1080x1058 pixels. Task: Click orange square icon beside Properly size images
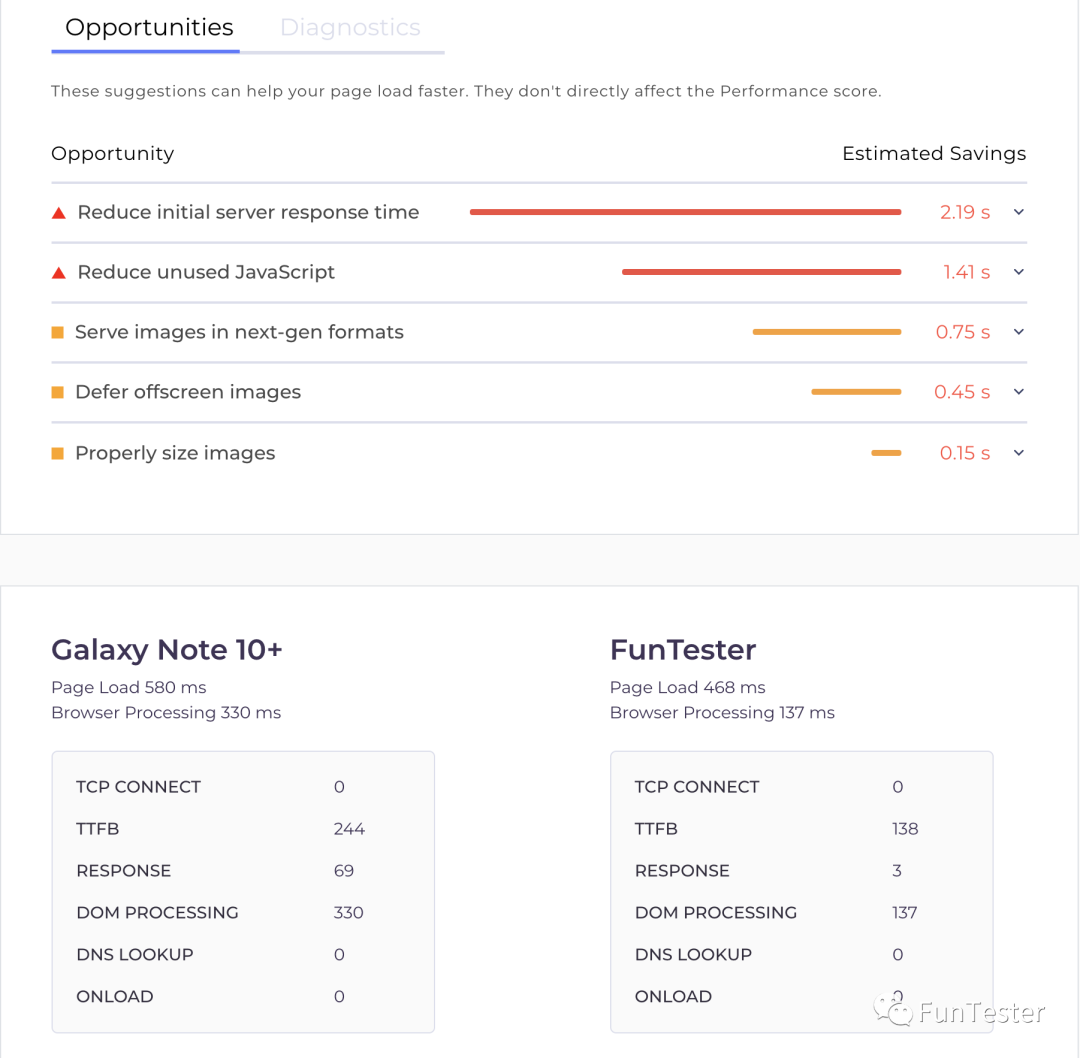coord(57,453)
